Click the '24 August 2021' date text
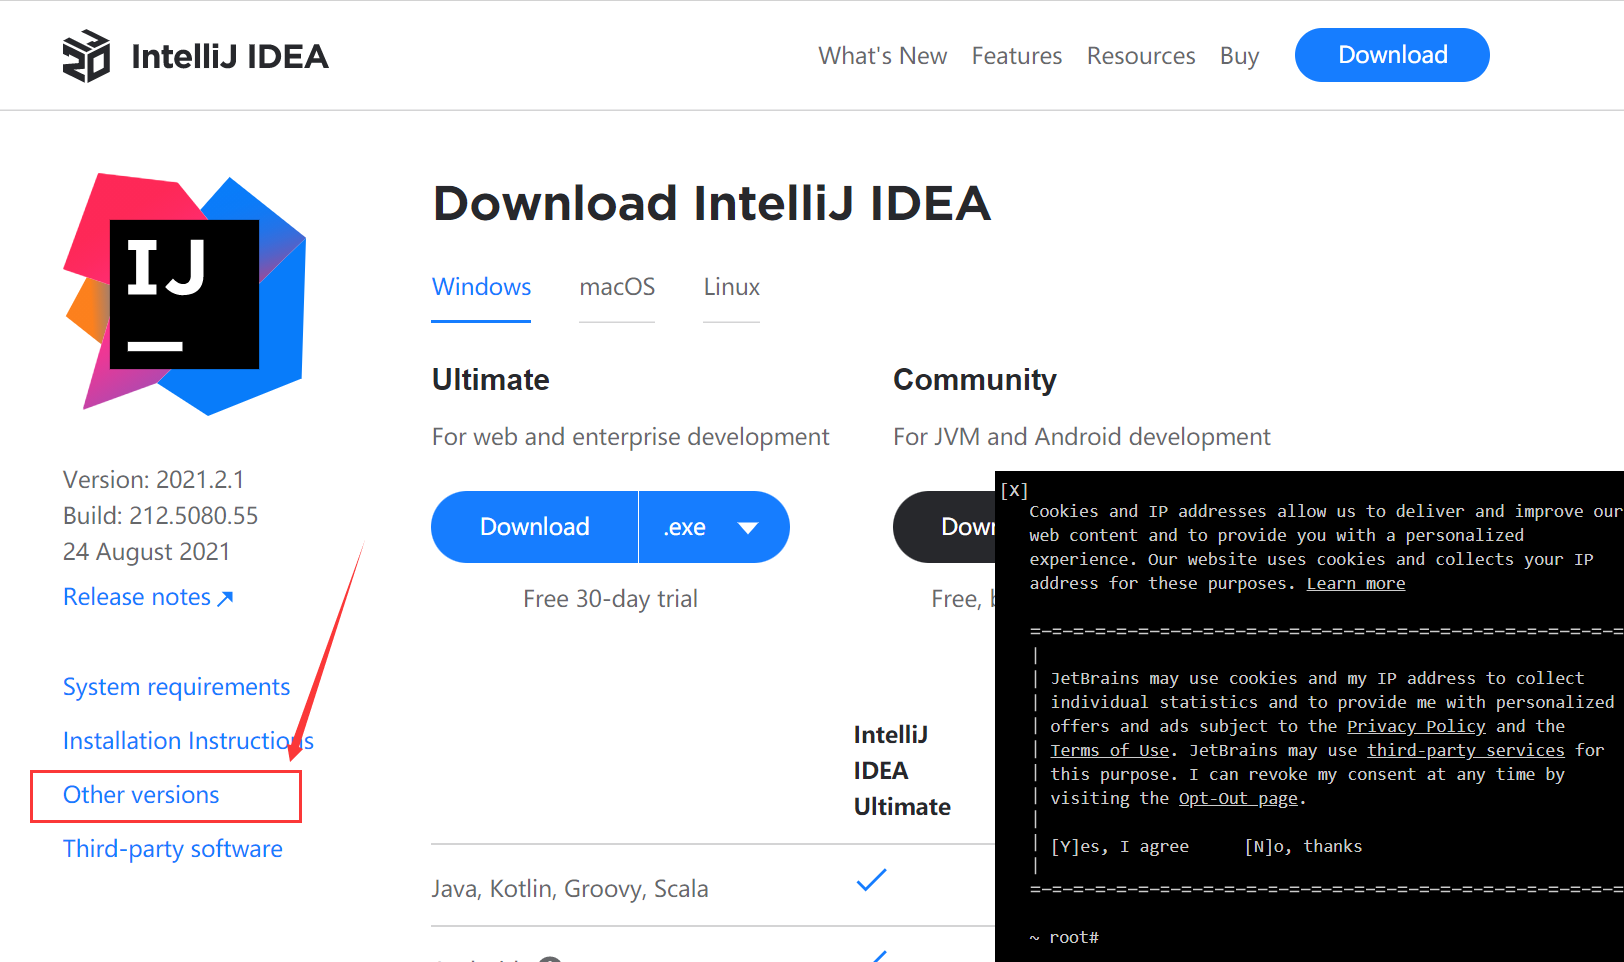 [147, 552]
